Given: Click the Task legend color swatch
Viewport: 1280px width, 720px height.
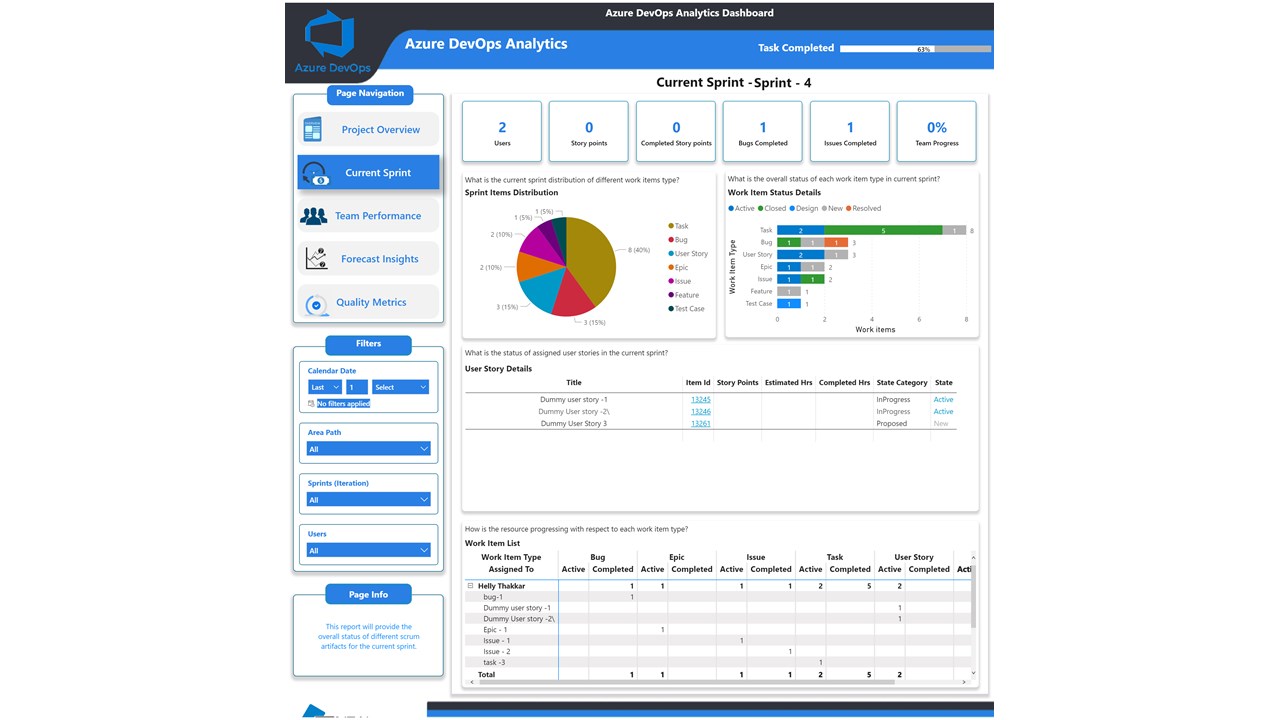Looking at the screenshot, I should 671,226.
